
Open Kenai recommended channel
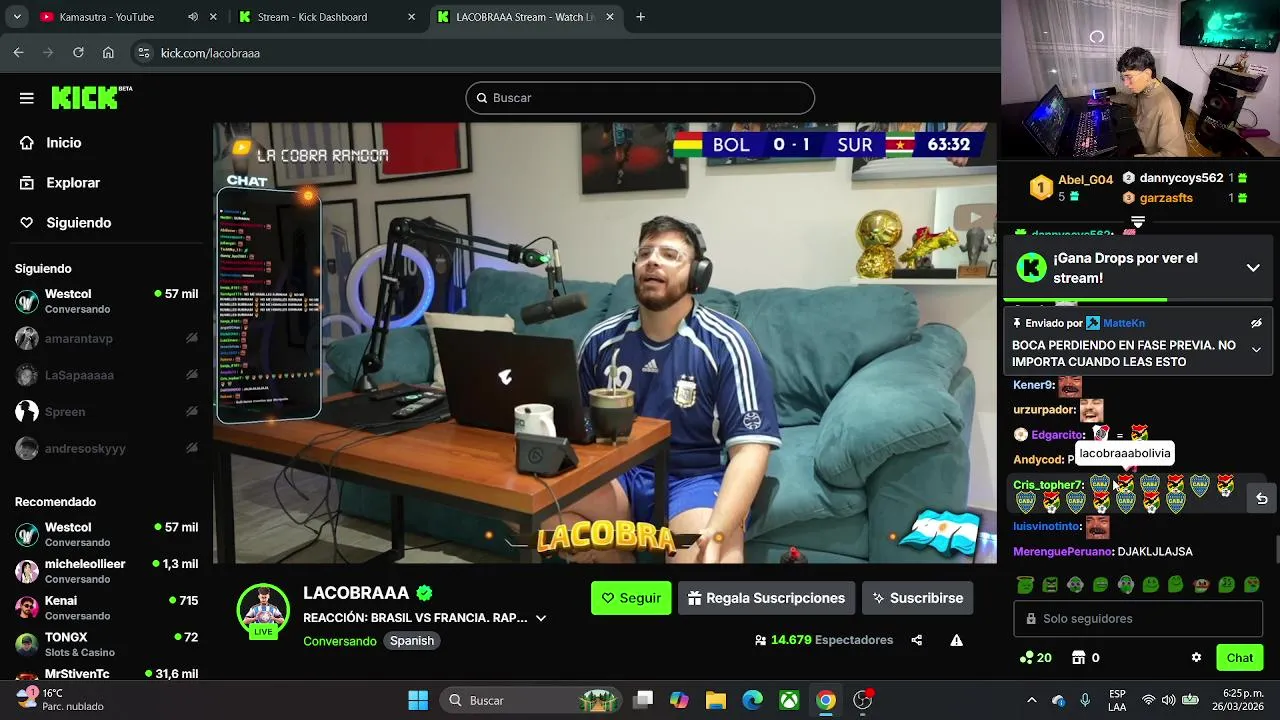pos(106,608)
